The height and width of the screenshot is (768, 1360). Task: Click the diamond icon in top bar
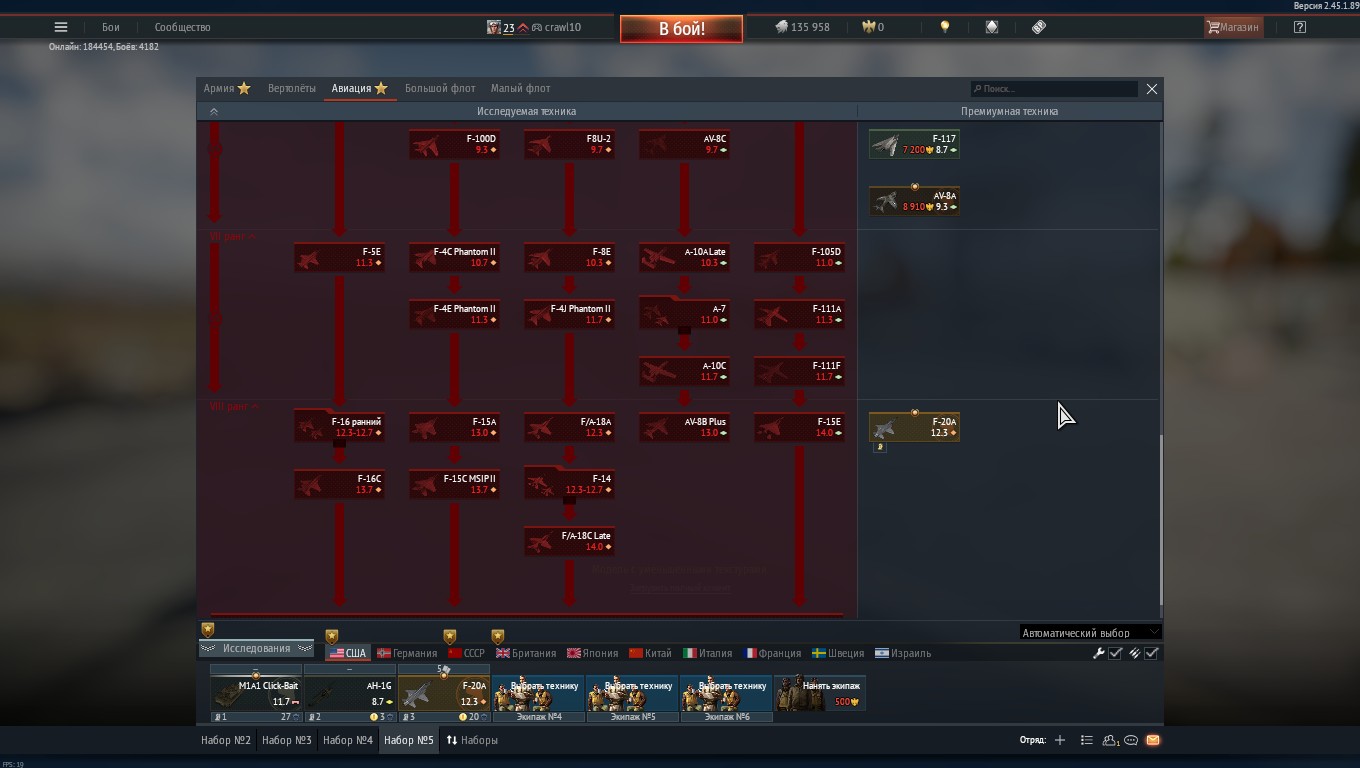[x=992, y=27]
